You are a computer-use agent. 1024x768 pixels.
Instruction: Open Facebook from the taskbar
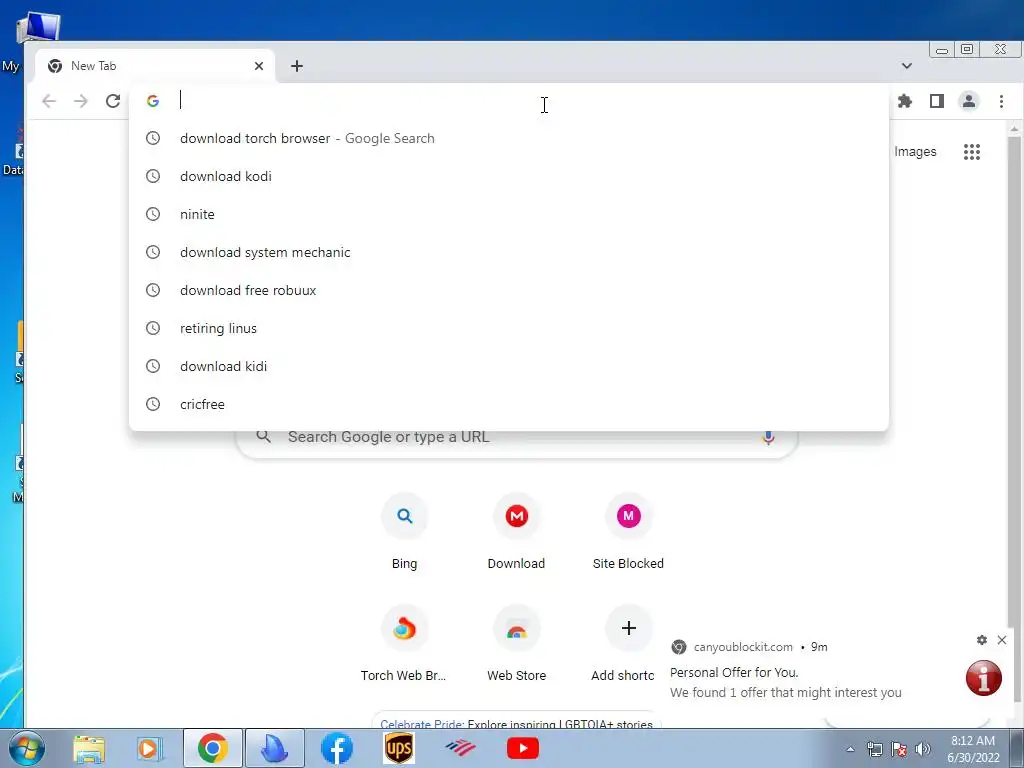(x=337, y=748)
